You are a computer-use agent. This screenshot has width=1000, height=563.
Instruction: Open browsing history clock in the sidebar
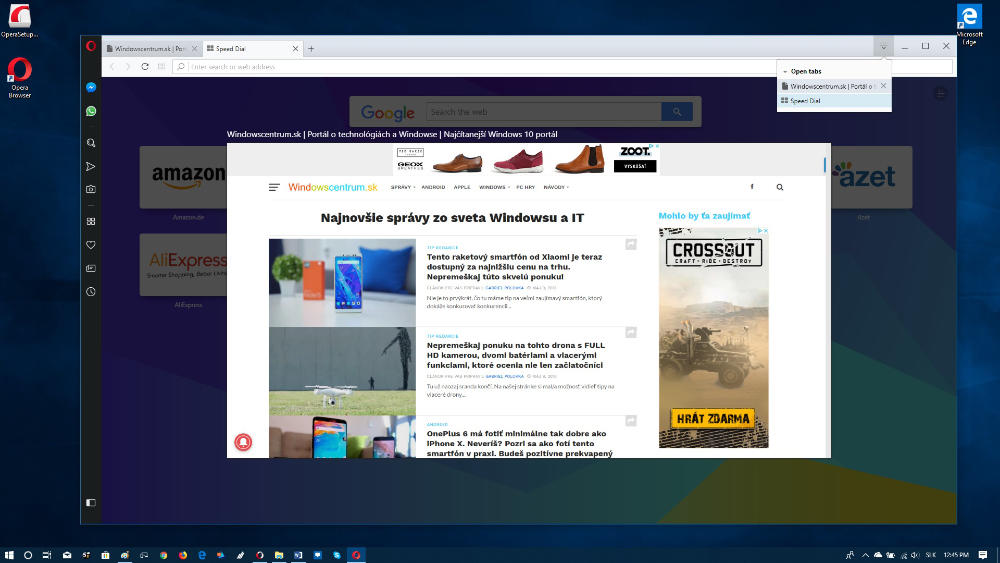pyautogui.click(x=91, y=291)
